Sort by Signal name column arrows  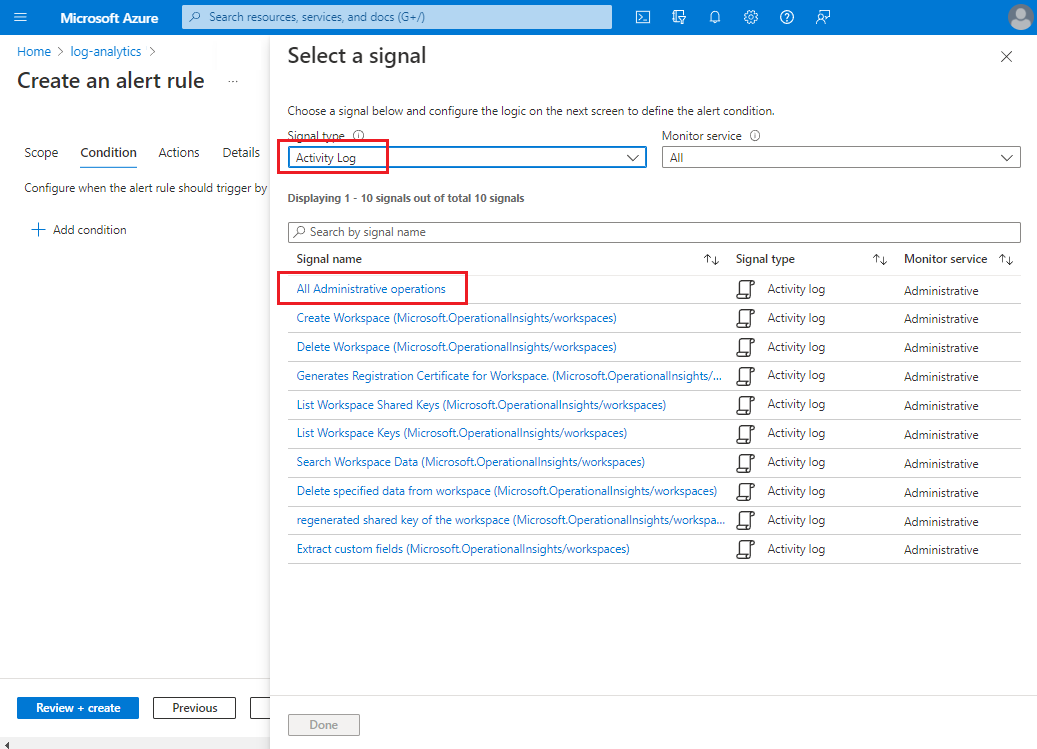tap(712, 259)
